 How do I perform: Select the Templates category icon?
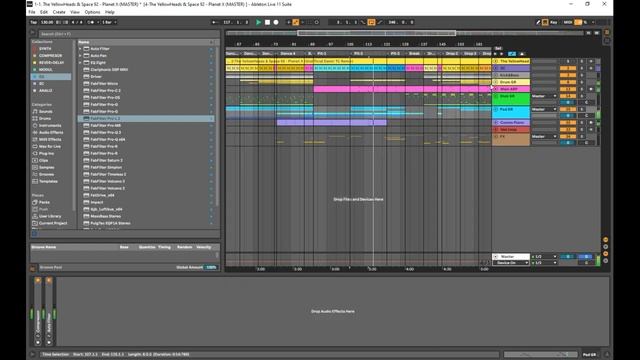pos(35,181)
